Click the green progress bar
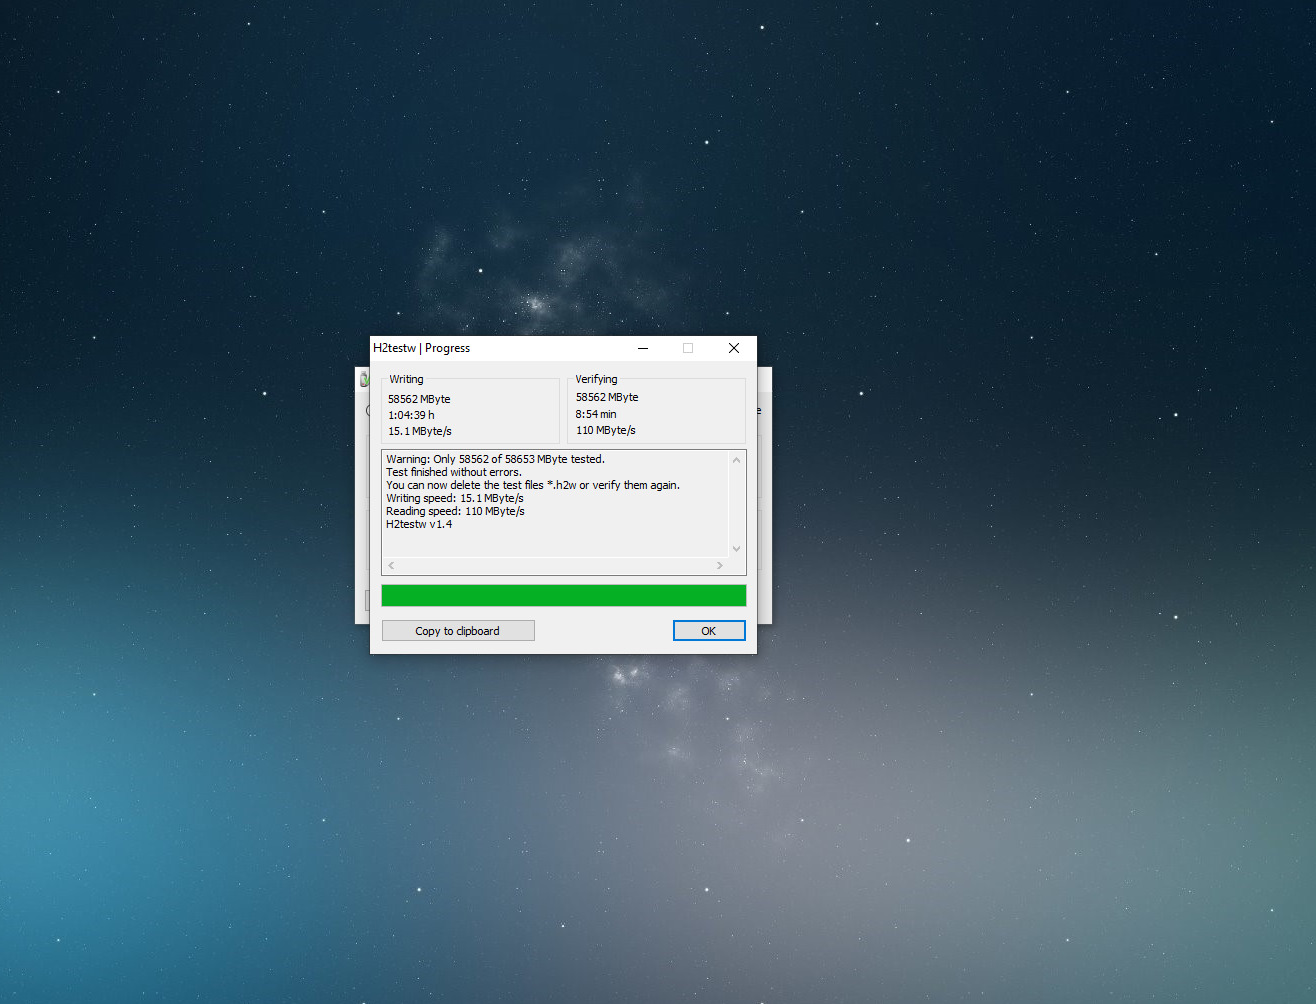The width and height of the screenshot is (1316, 1004). click(x=564, y=596)
